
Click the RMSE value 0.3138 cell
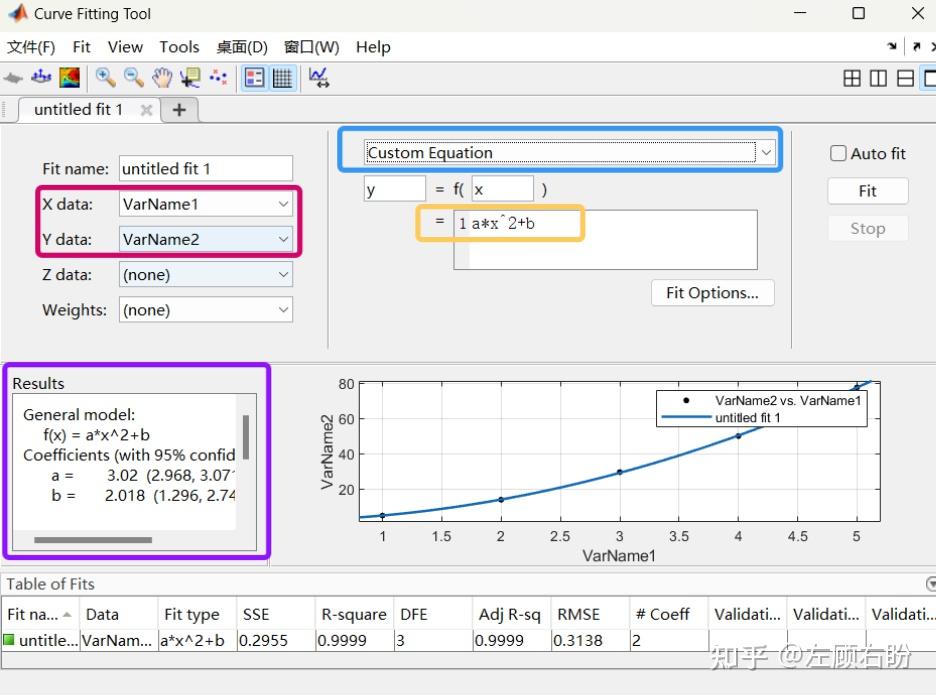tap(590, 641)
